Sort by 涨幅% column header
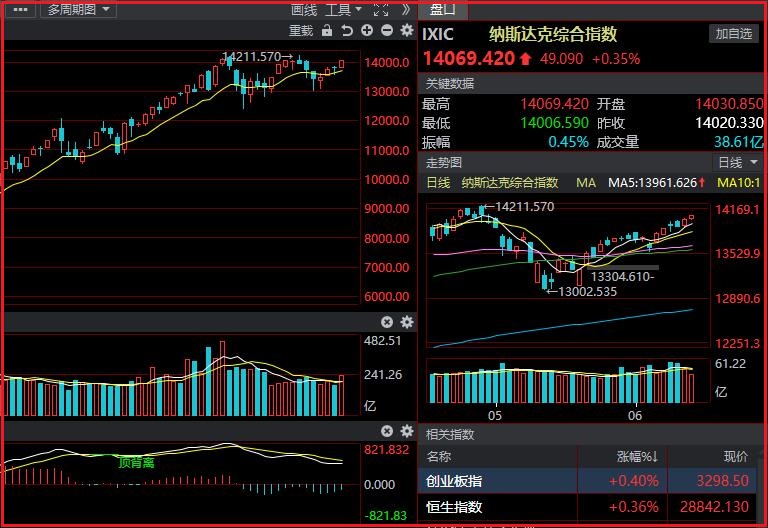The image size is (768, 528). (x=637, y=456)
